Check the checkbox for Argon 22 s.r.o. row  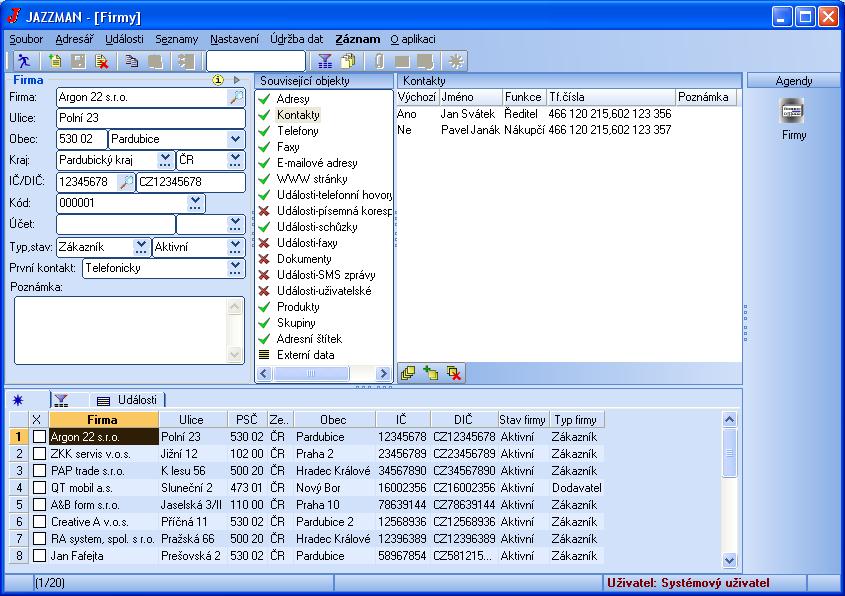tap(38, 437)
